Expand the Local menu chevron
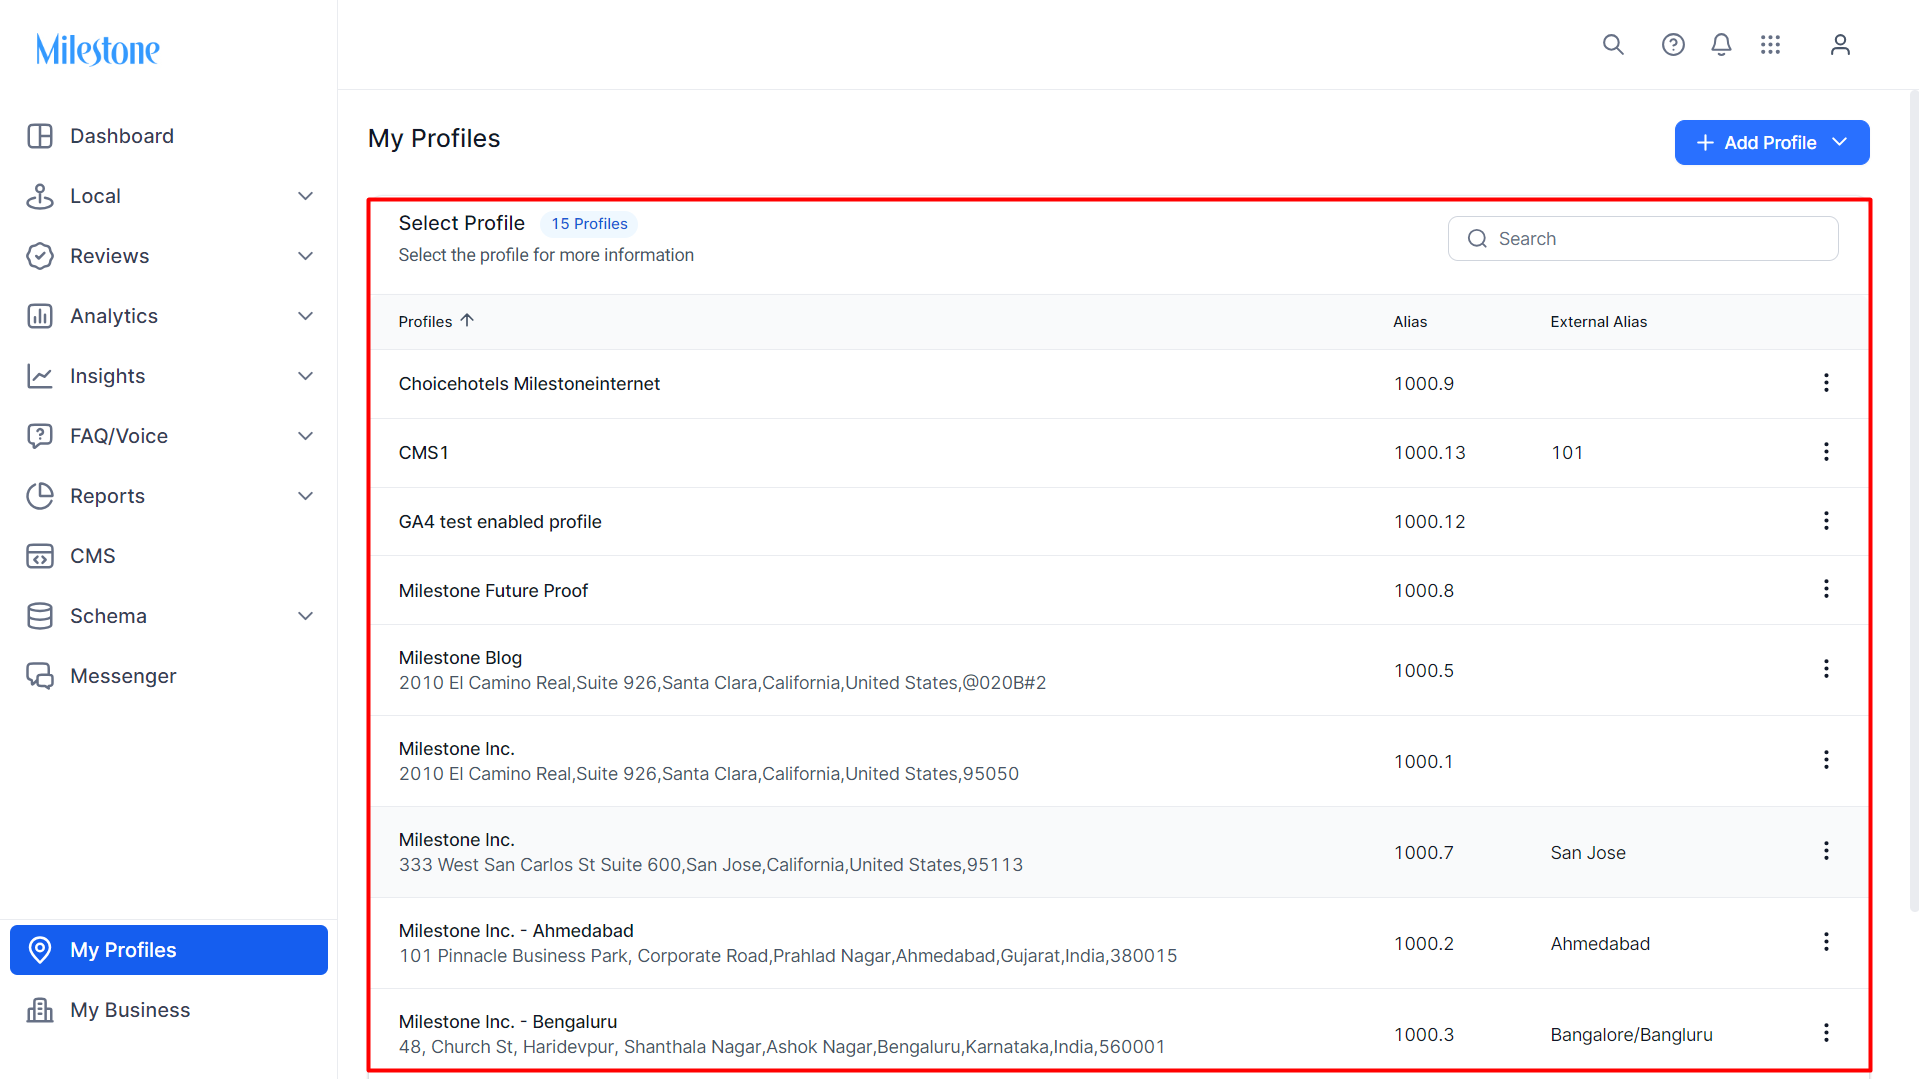Viewport: 1919px width, 1079px height. (306, 196)
